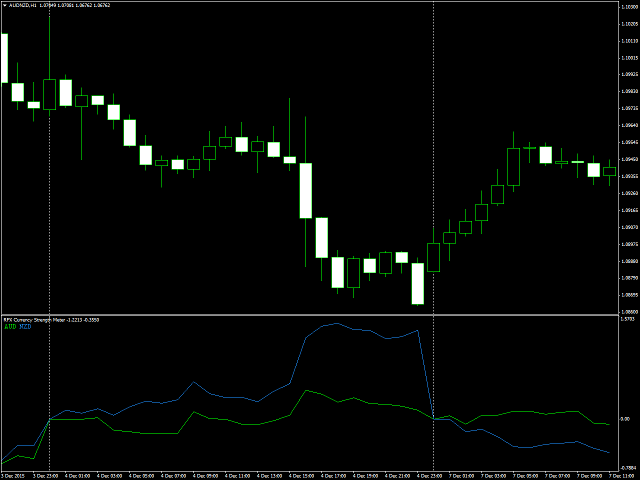Click the blue NZD line at its peak
Screen dimensions: 640x480
pos(337,324)
